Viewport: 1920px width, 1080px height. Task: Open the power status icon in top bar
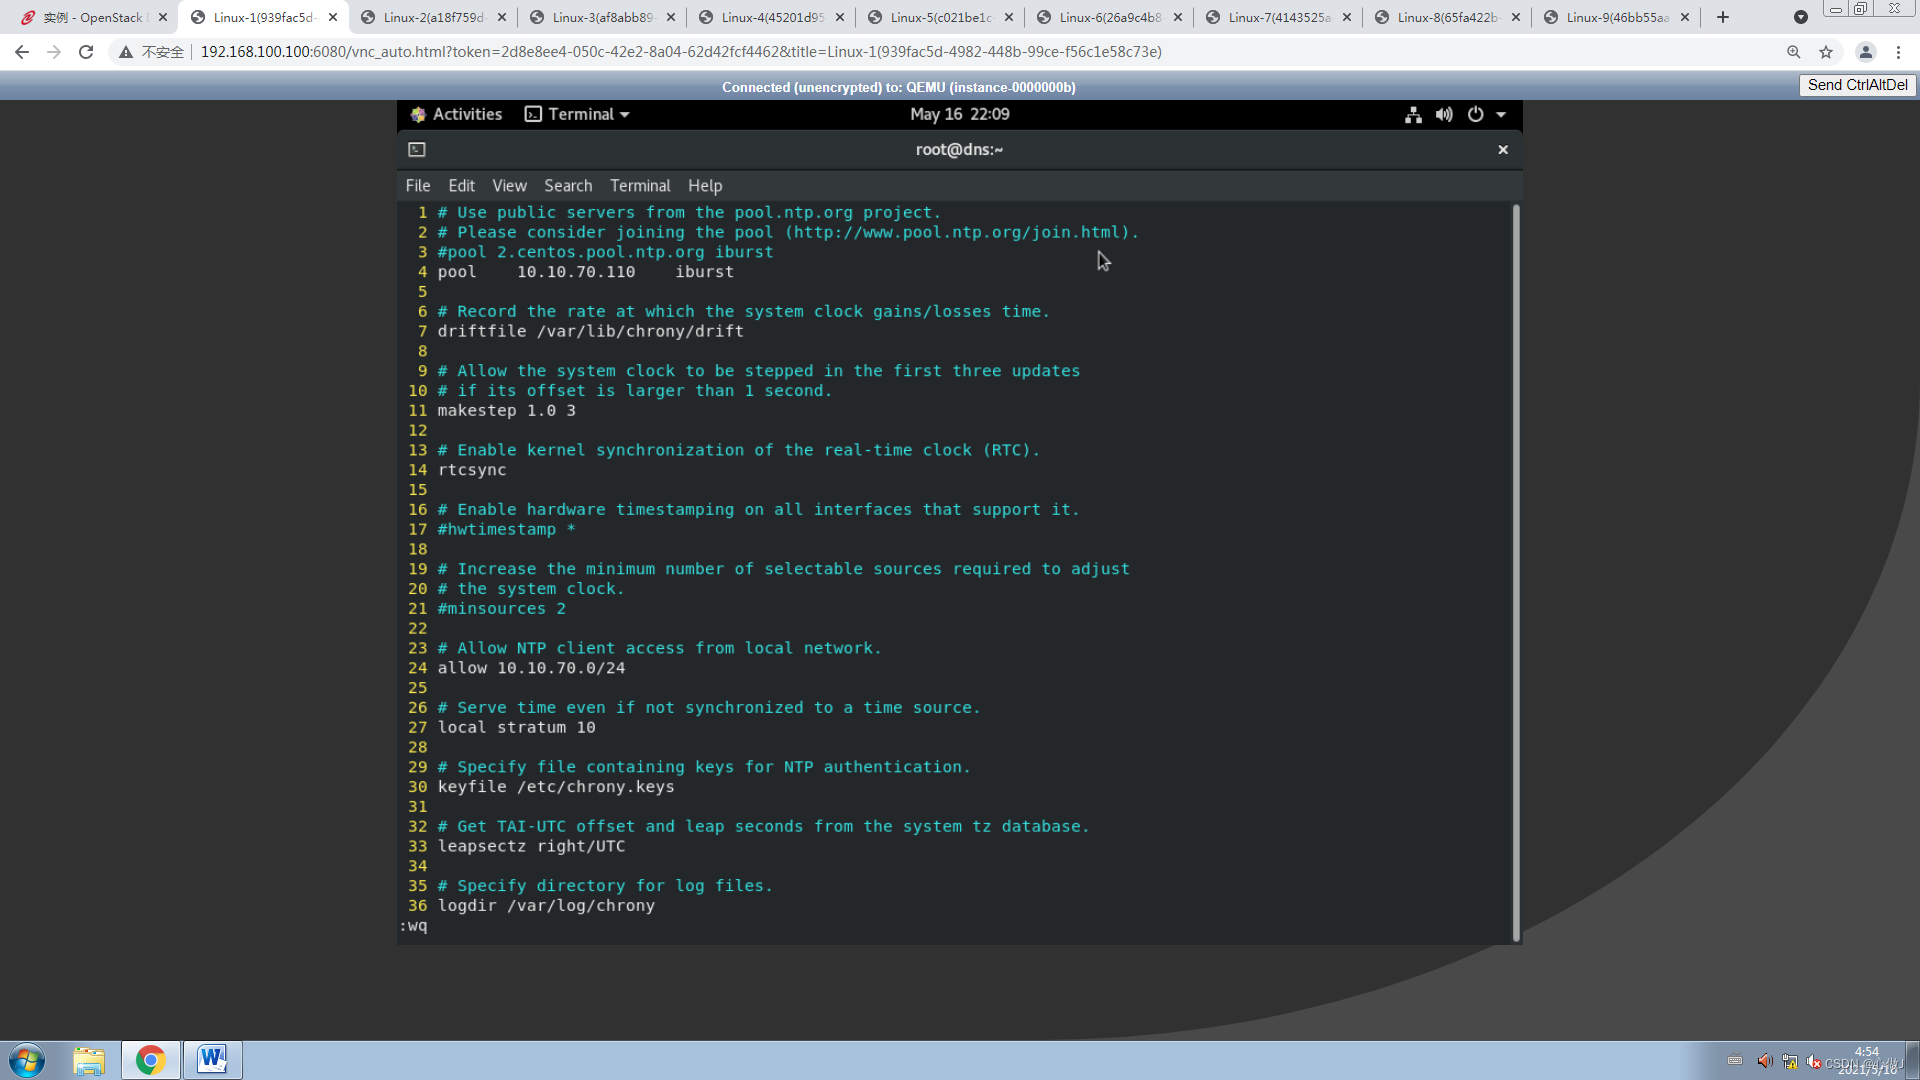(1477, 115)
